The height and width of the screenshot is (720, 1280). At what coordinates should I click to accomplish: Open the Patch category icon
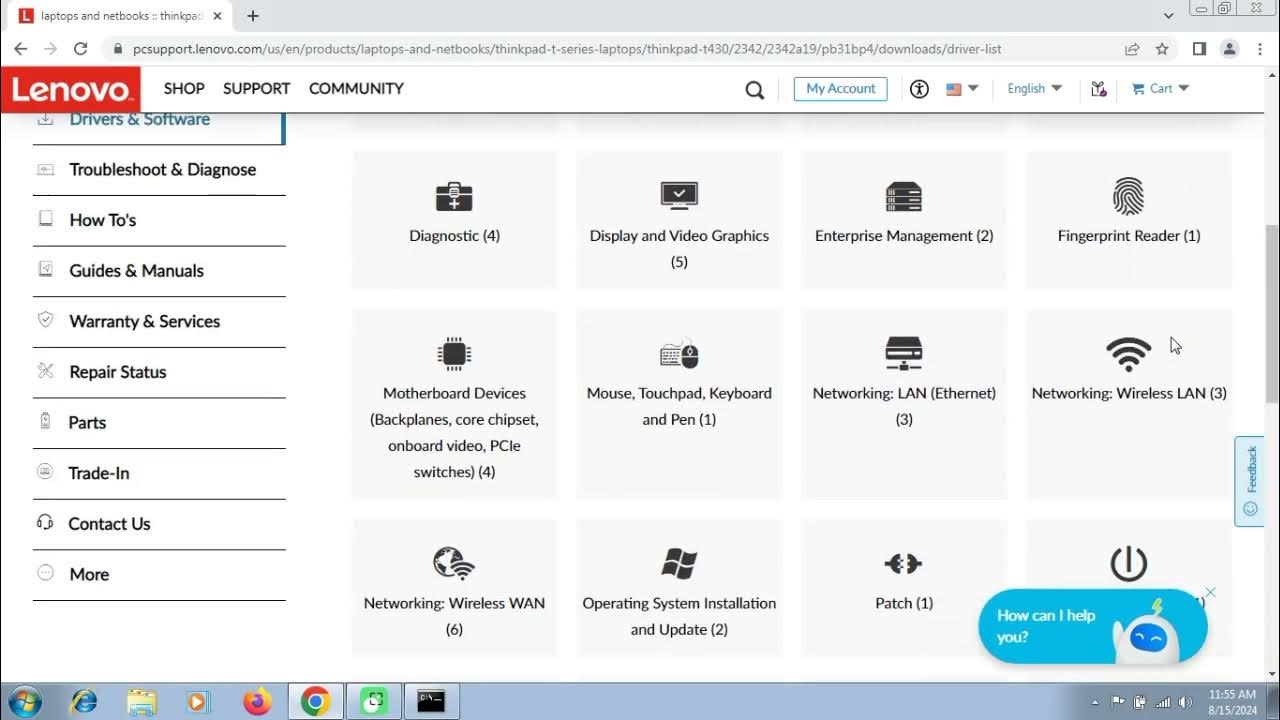(x=904, y=565)
